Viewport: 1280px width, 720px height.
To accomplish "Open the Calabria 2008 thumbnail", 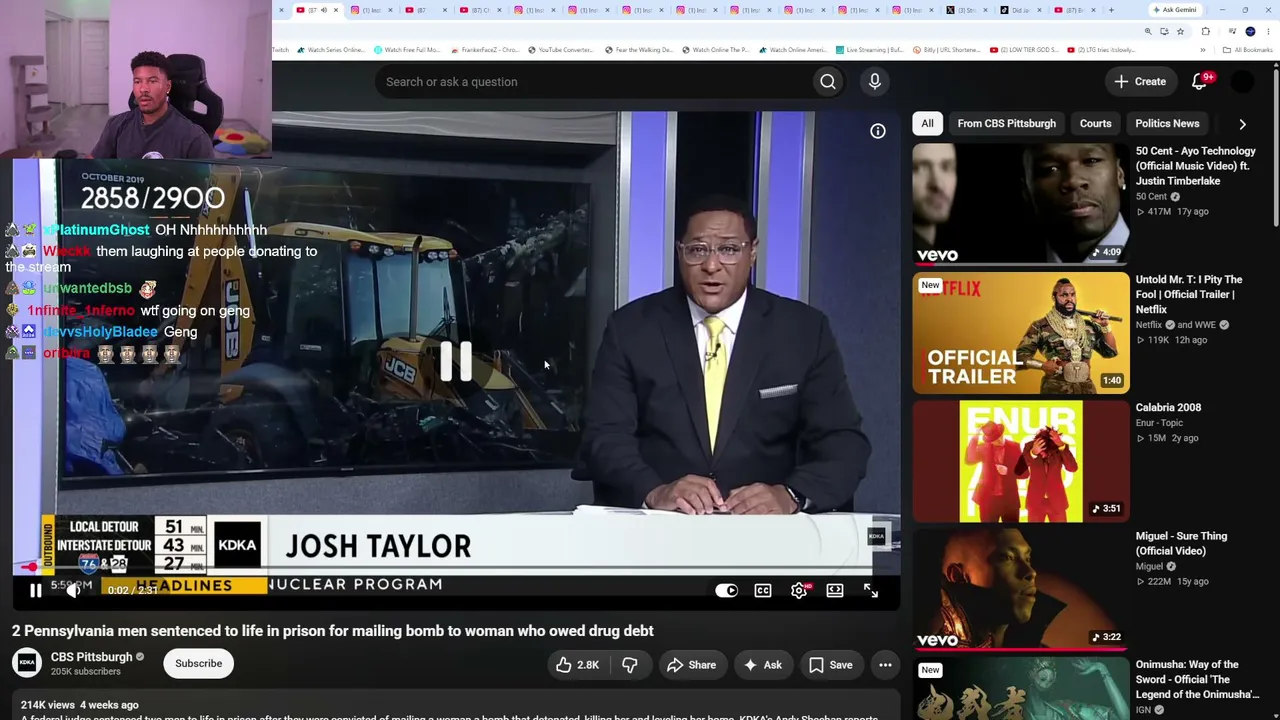I will pyautogui.click(x=1021, y=461).
